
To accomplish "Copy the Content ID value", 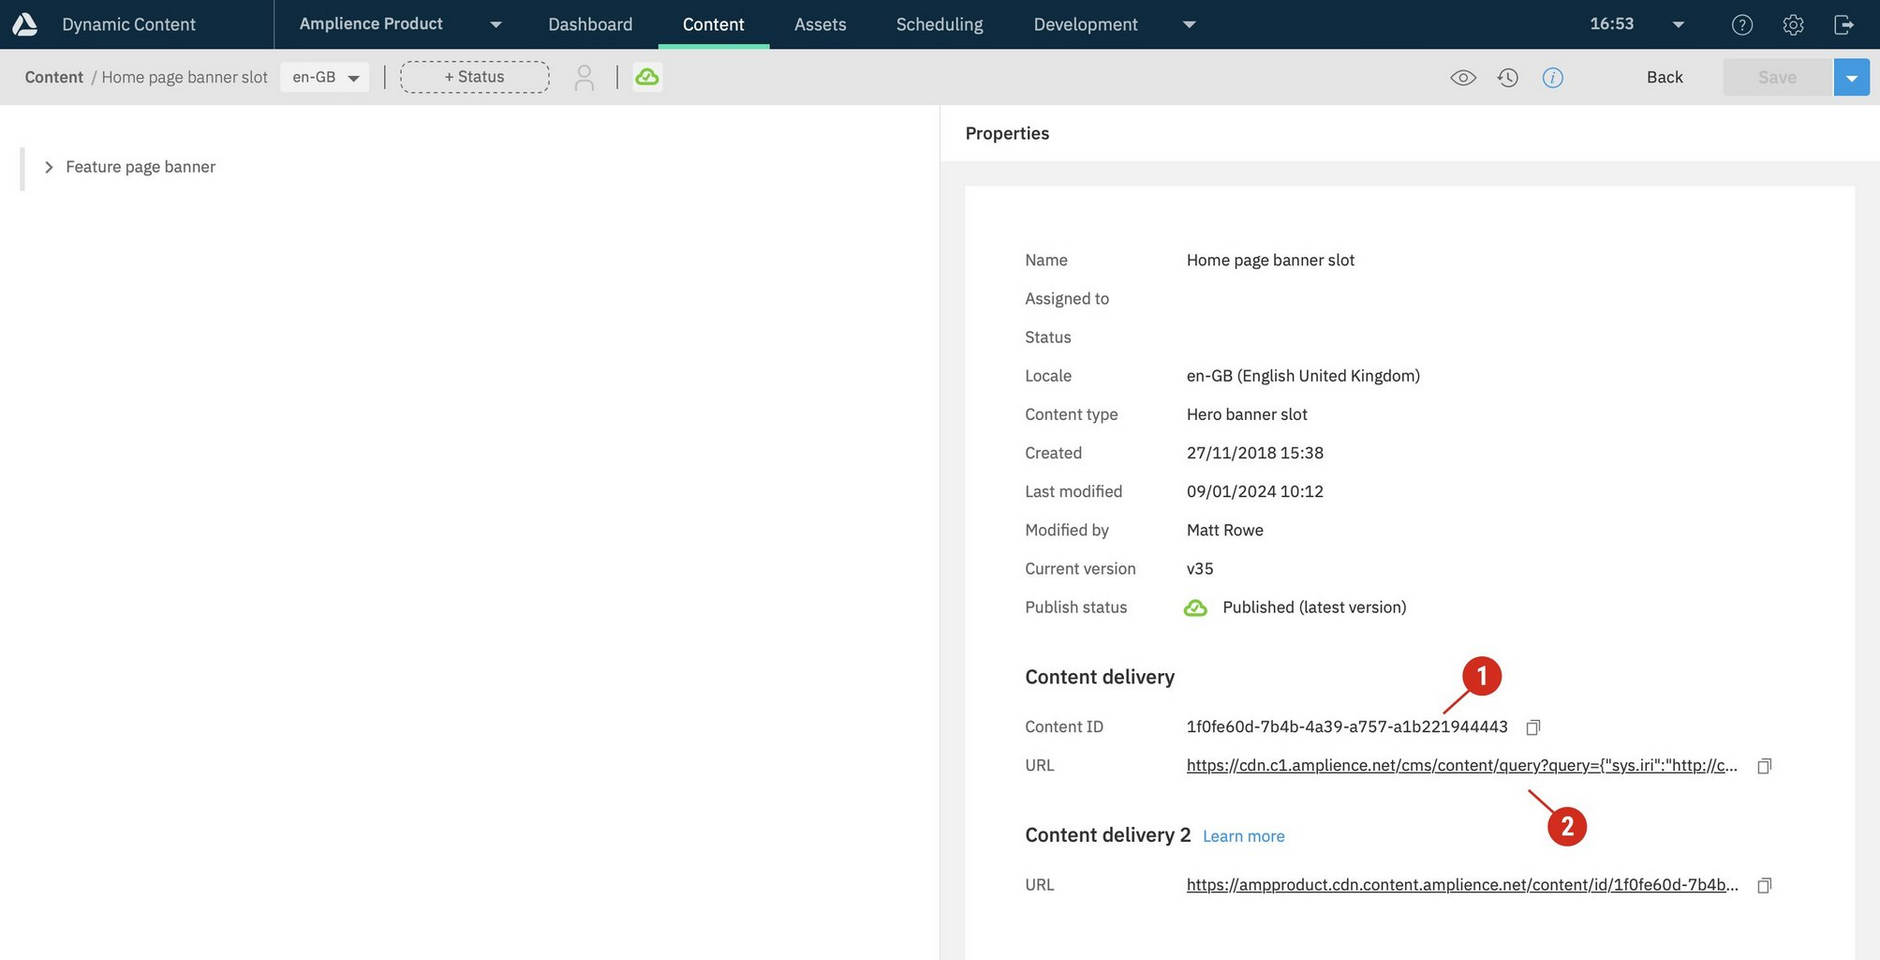I will click(x=1533, y=727).
